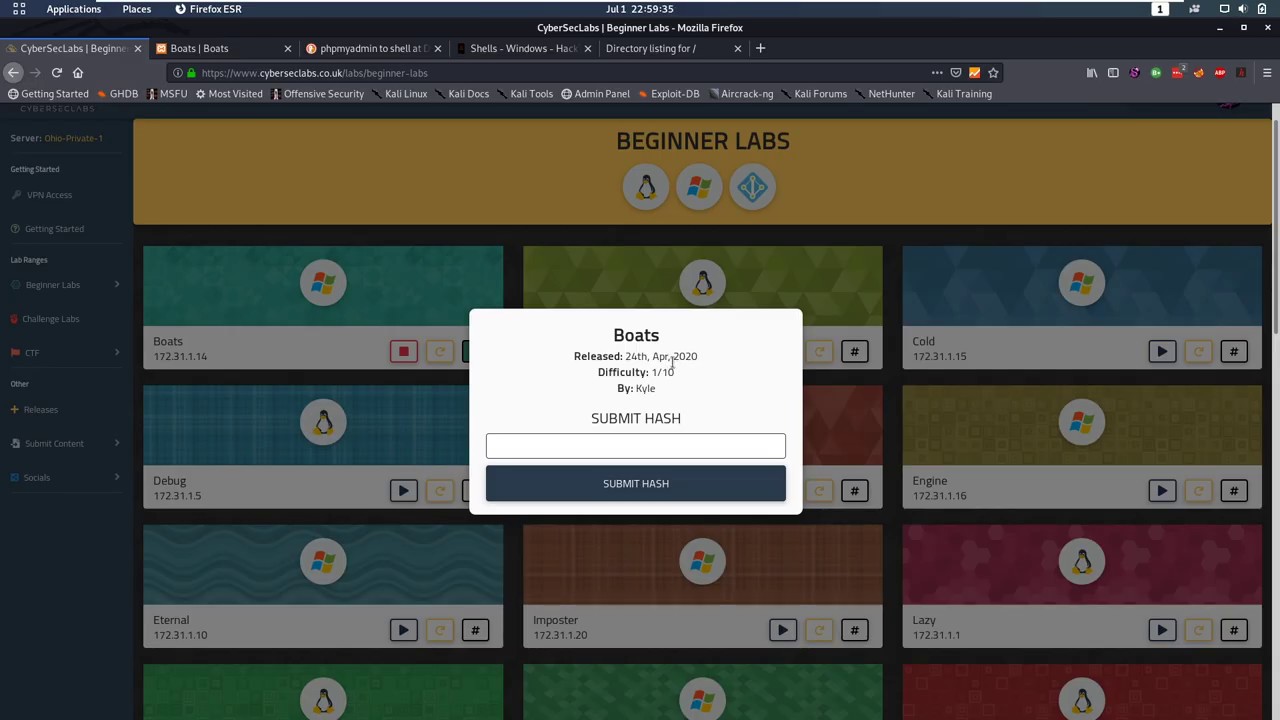Open a new browser tab
The width and height of the screenshot is (1280, 720).
(760, 48)
